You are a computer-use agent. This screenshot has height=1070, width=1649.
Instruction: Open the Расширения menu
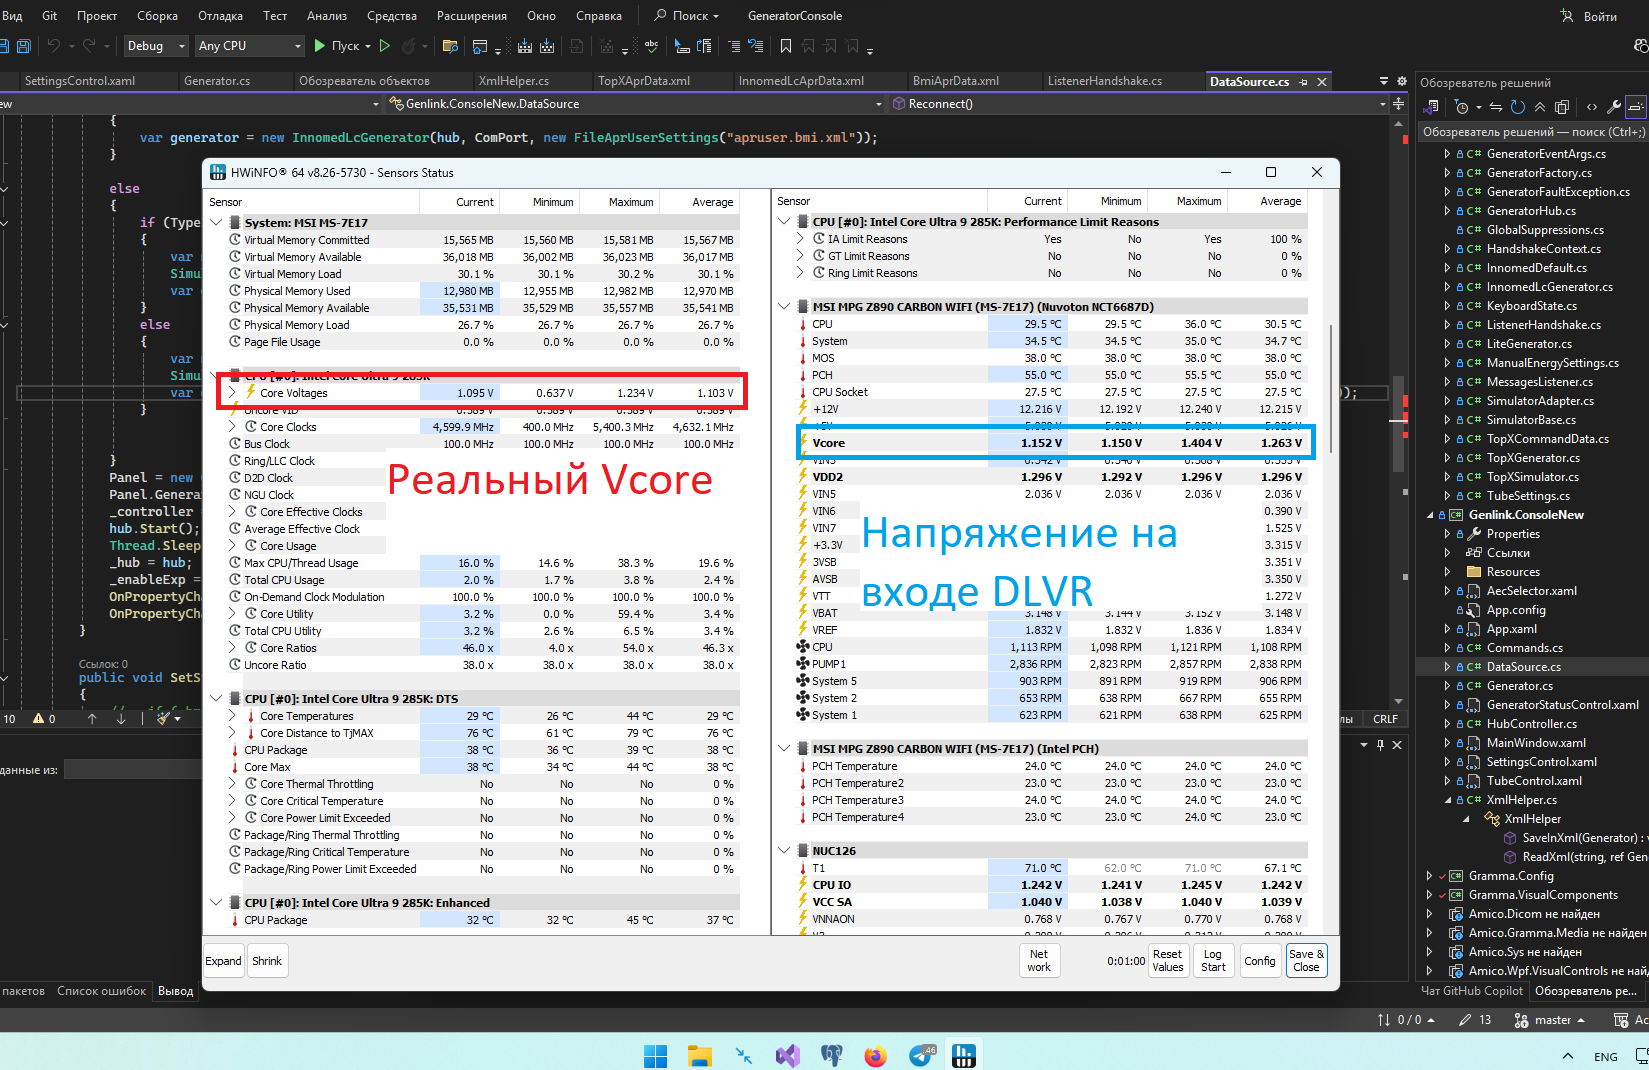coord(471,16)
